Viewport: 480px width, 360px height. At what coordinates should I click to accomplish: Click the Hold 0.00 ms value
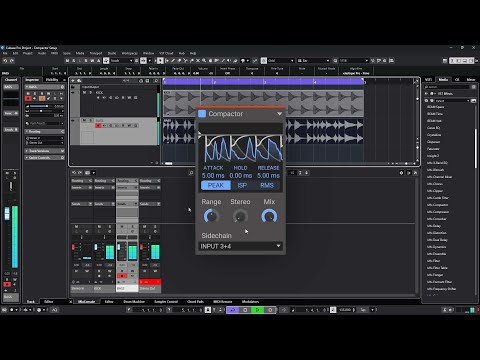tap(241, 175)
